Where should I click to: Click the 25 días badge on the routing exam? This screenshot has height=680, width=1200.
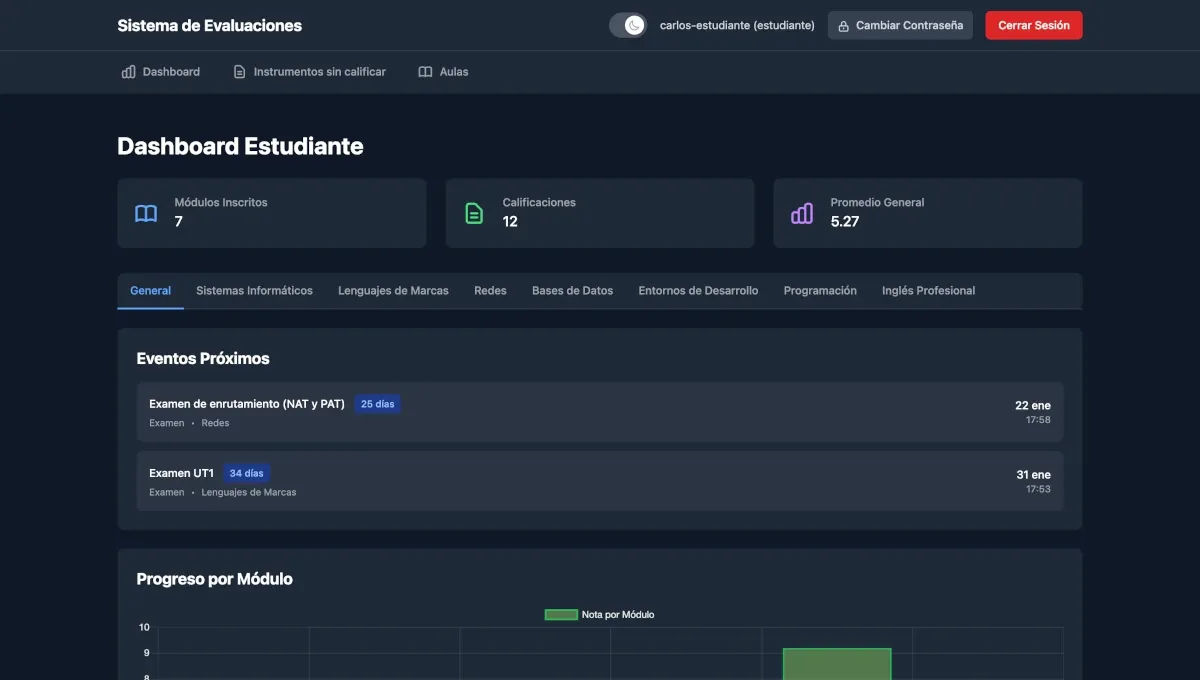point(378,403)
